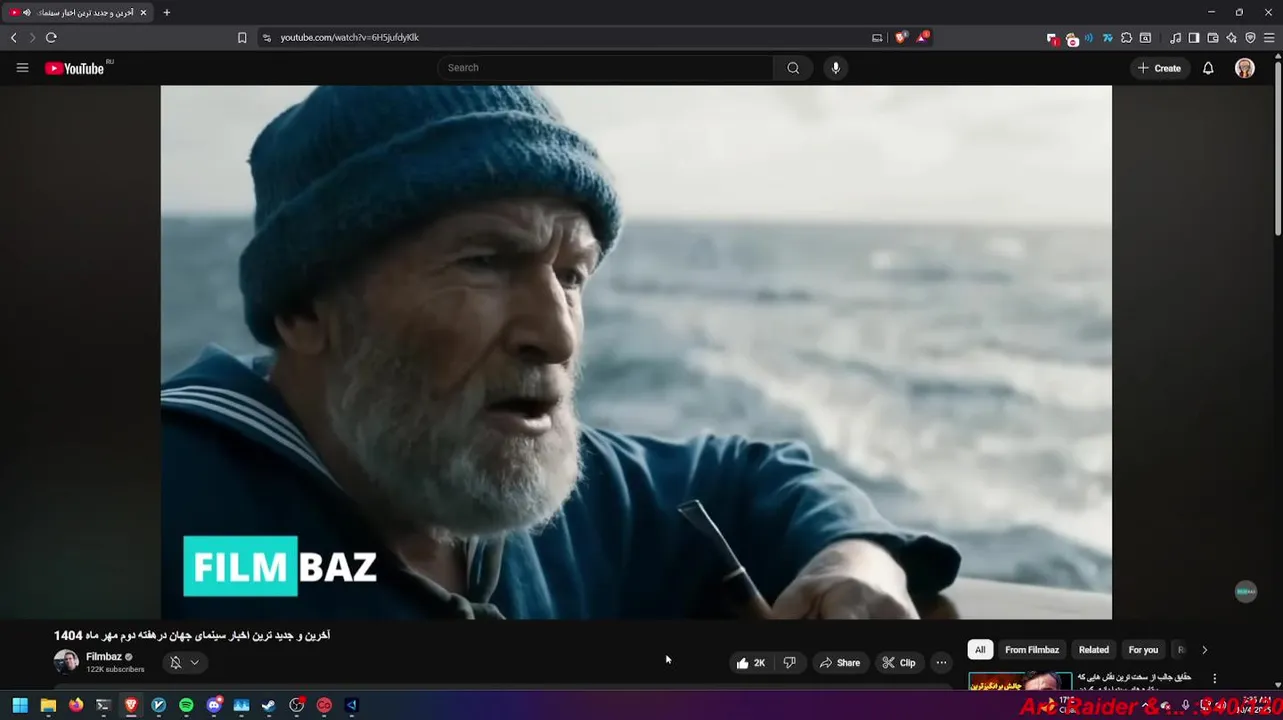
Task: Open first suggested video thumbnail
Action: pos(1020,682)
